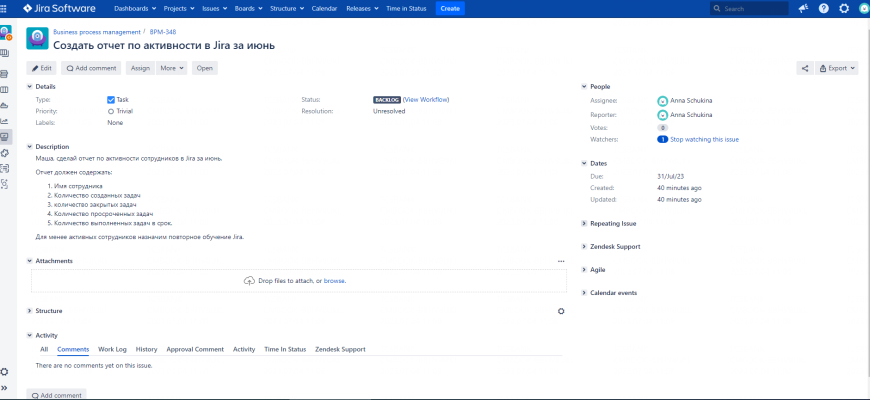The image size is (870, 400).
Task: Open the help question mark icon
Action: pyautogui.click(x=824, y=8)
